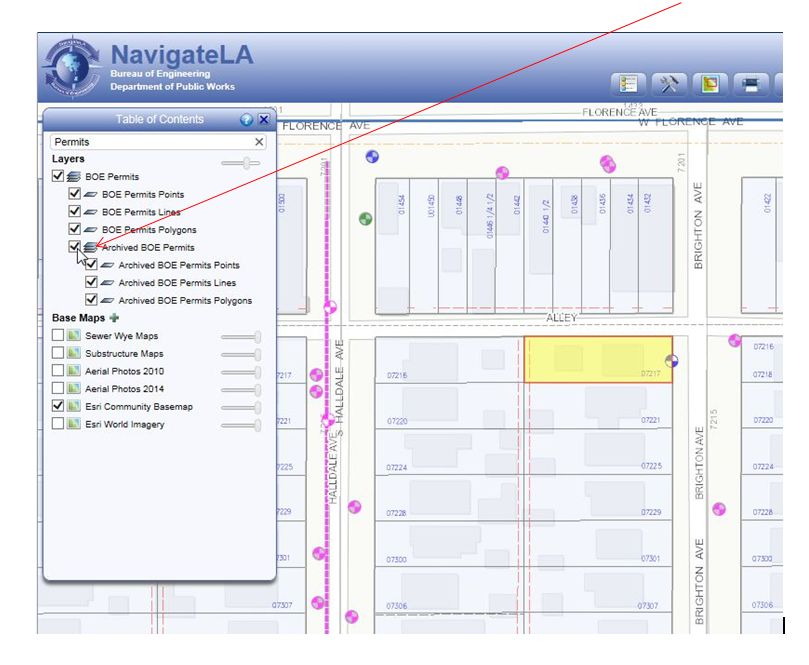Select the yellow highlighted parcel on the map
Viewport: 809px width, 665px height.
click(597, 360)
